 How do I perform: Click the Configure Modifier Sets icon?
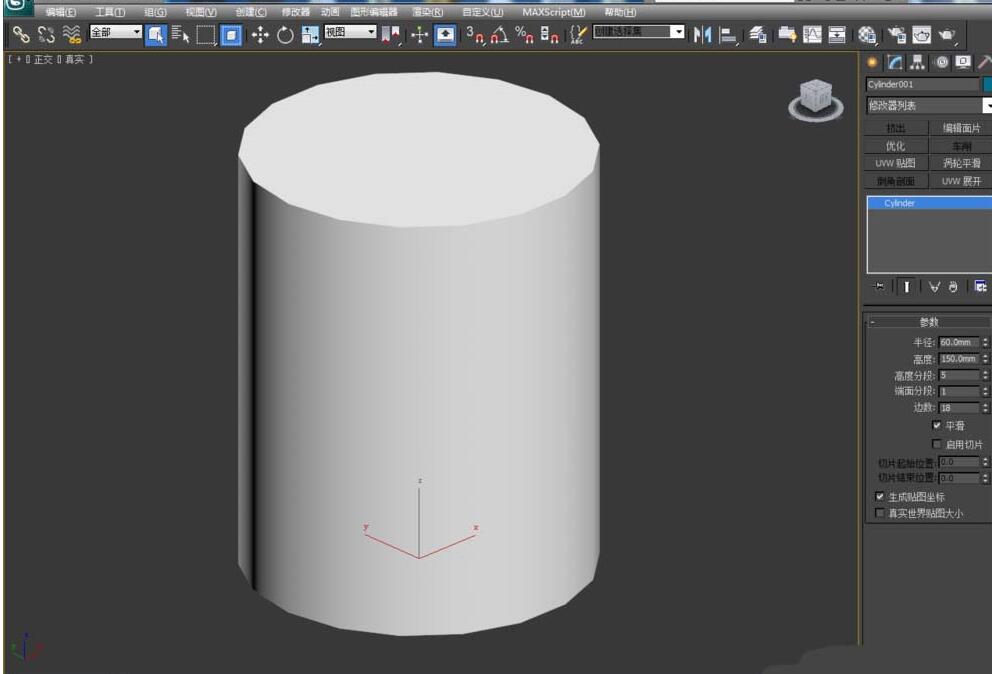coord(981,287)
